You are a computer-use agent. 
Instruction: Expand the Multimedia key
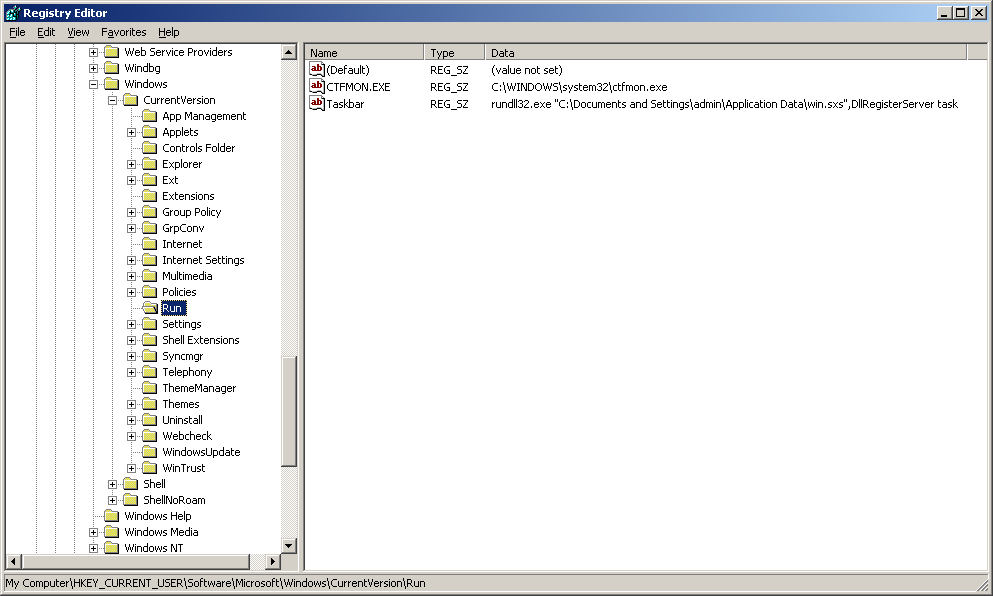coord(131,276)
